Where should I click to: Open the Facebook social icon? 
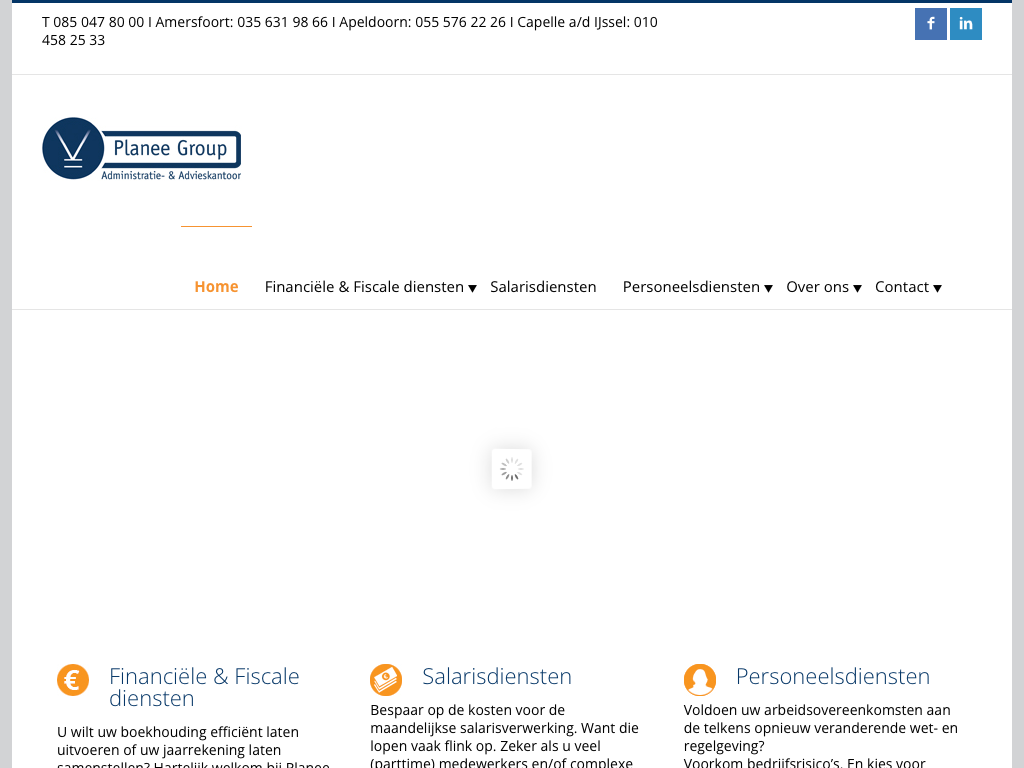[x=930, y=24]
